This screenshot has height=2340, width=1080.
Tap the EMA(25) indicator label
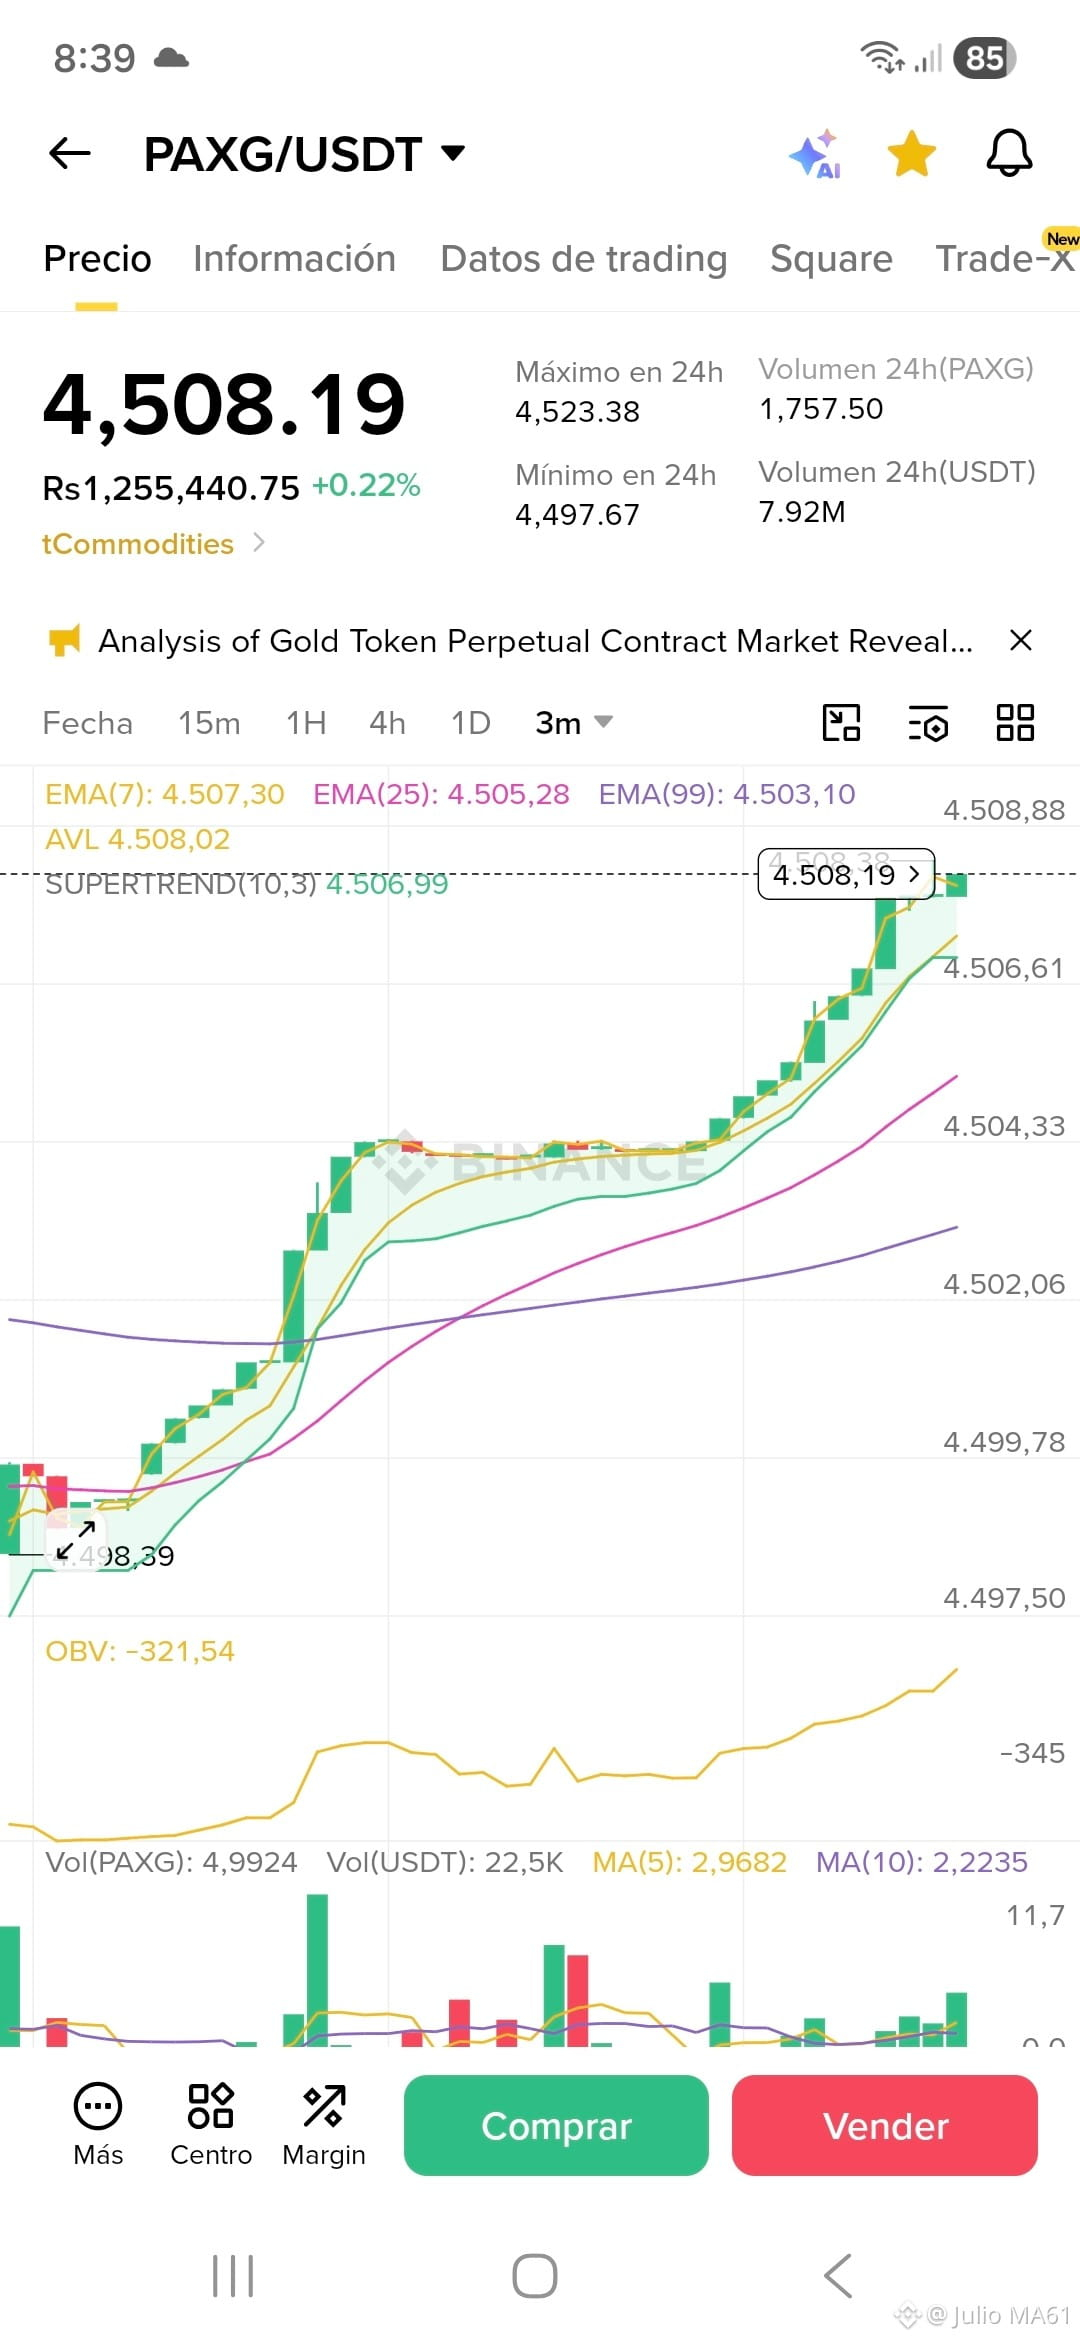click(441, 794)
